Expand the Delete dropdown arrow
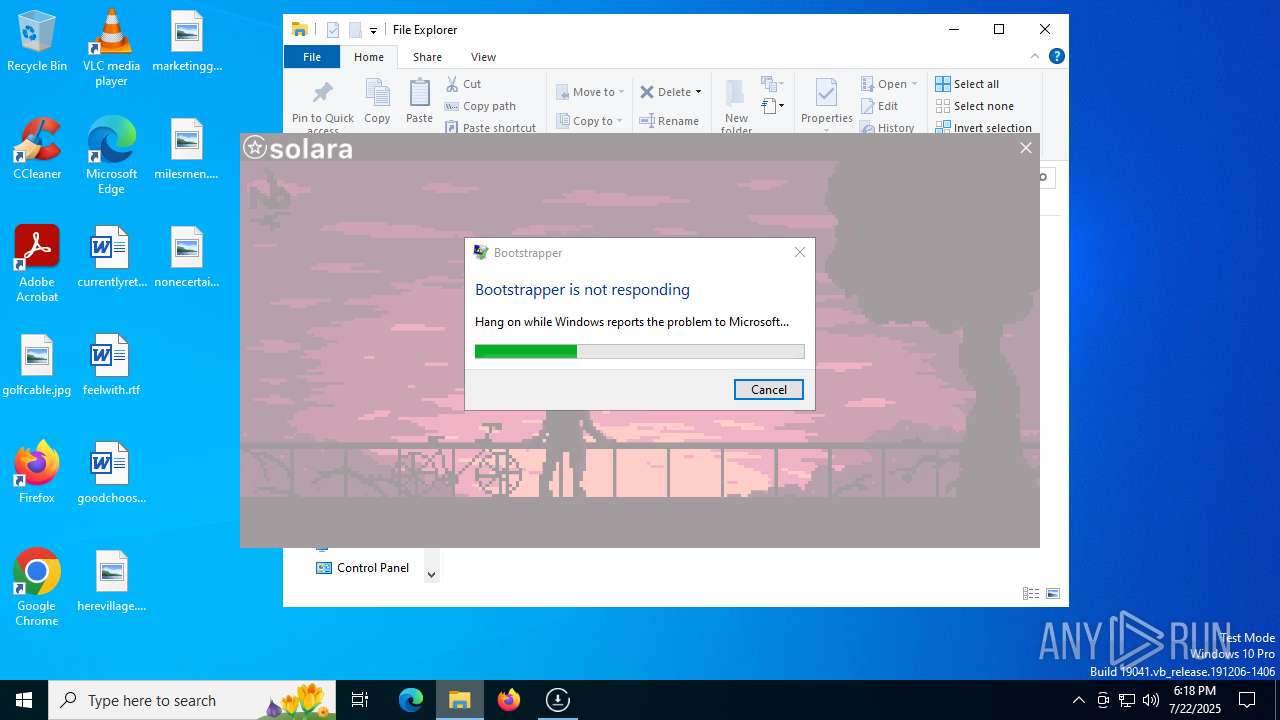1280x720 pixels. click(698, 92)
